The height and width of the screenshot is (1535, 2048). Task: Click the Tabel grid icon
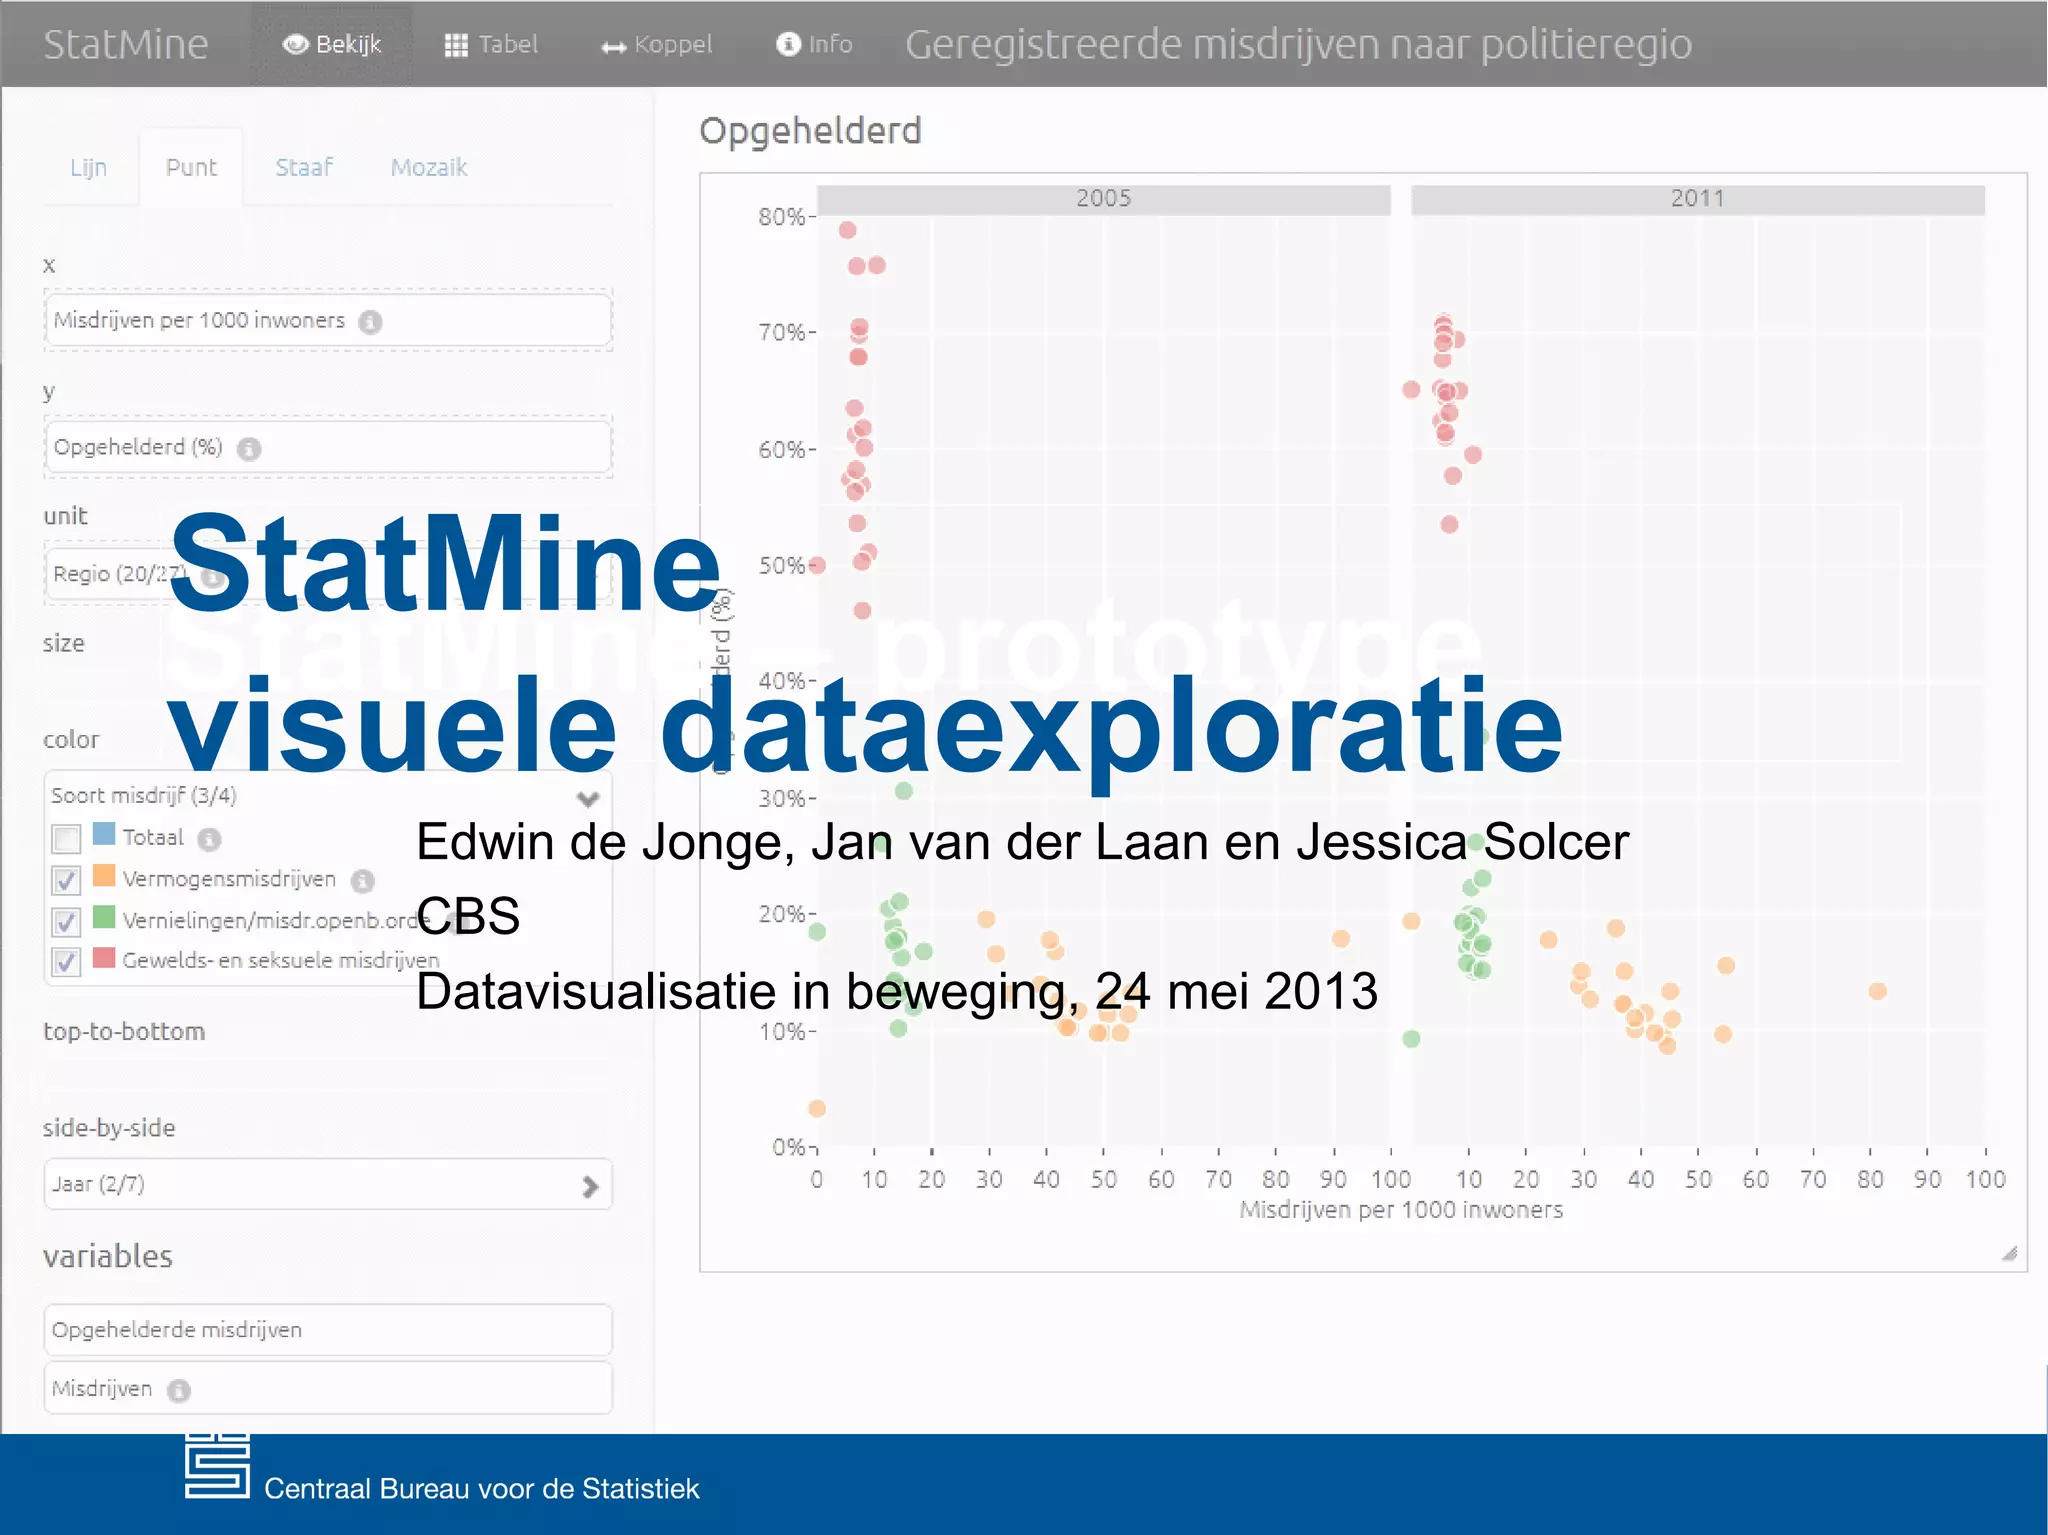coord(456,45)
